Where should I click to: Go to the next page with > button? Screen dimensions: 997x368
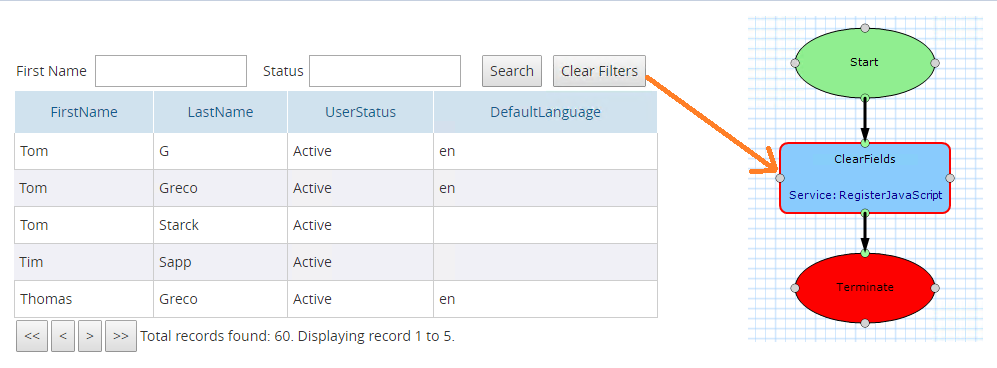coord(90,336)
